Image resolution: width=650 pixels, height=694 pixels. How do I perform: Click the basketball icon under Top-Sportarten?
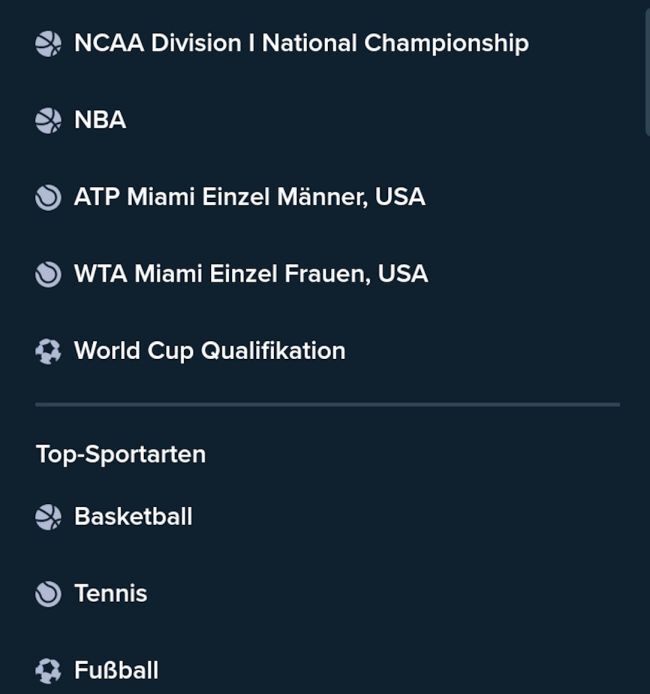[x=48, y=517]
